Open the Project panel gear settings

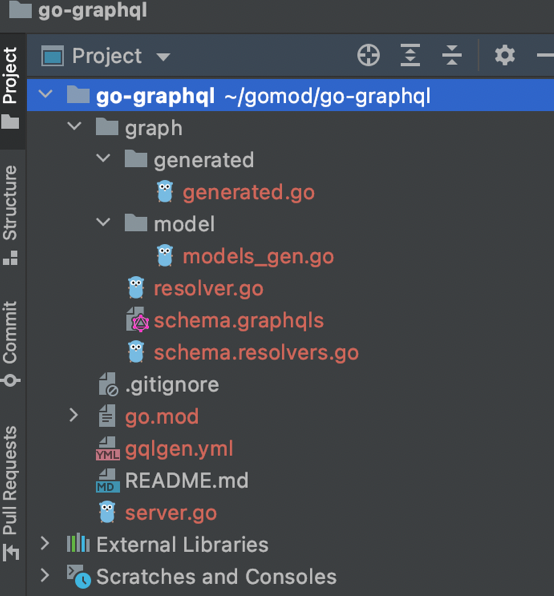pos(505,55)
